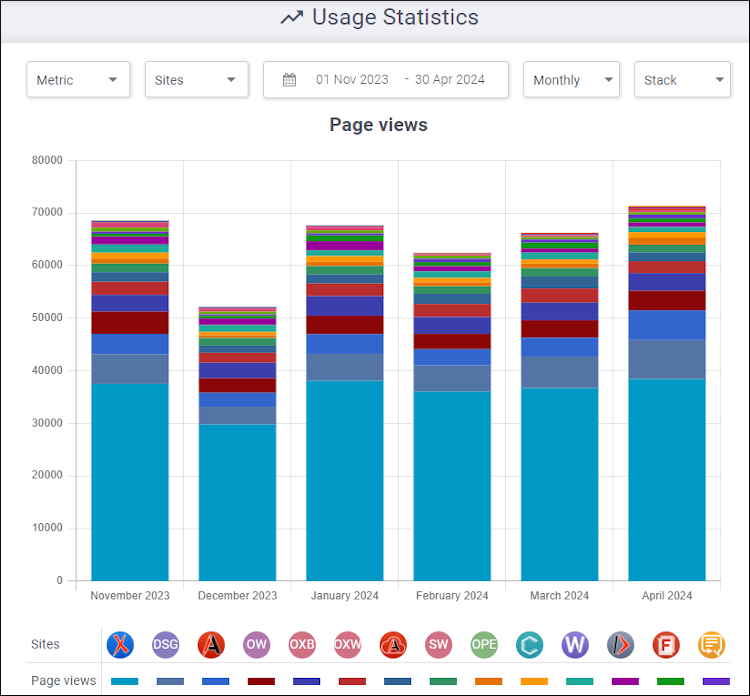Click the SW site icon
The image size is (750, 696).
pos(439,645)
